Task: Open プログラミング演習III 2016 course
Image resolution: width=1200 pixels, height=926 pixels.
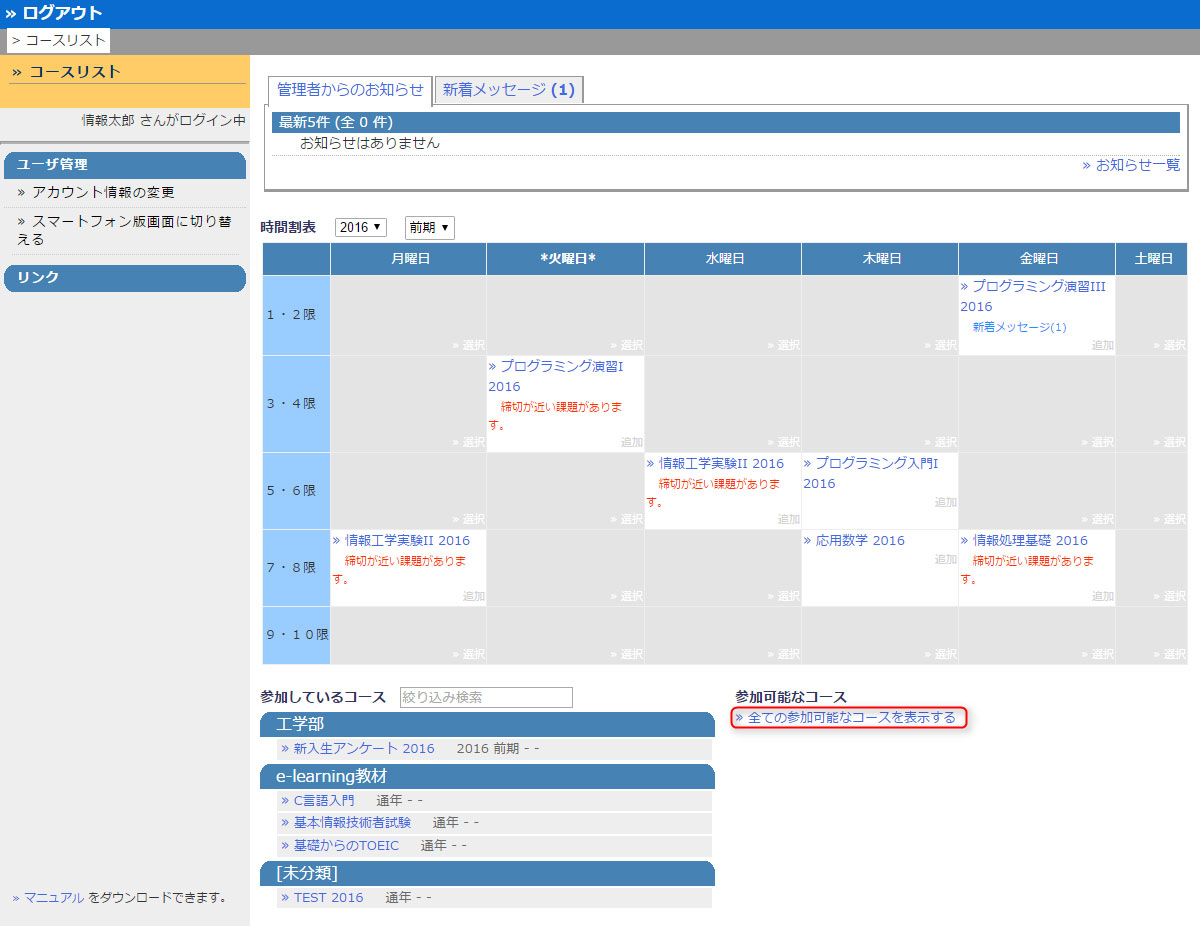Action: coord(1038,286)
